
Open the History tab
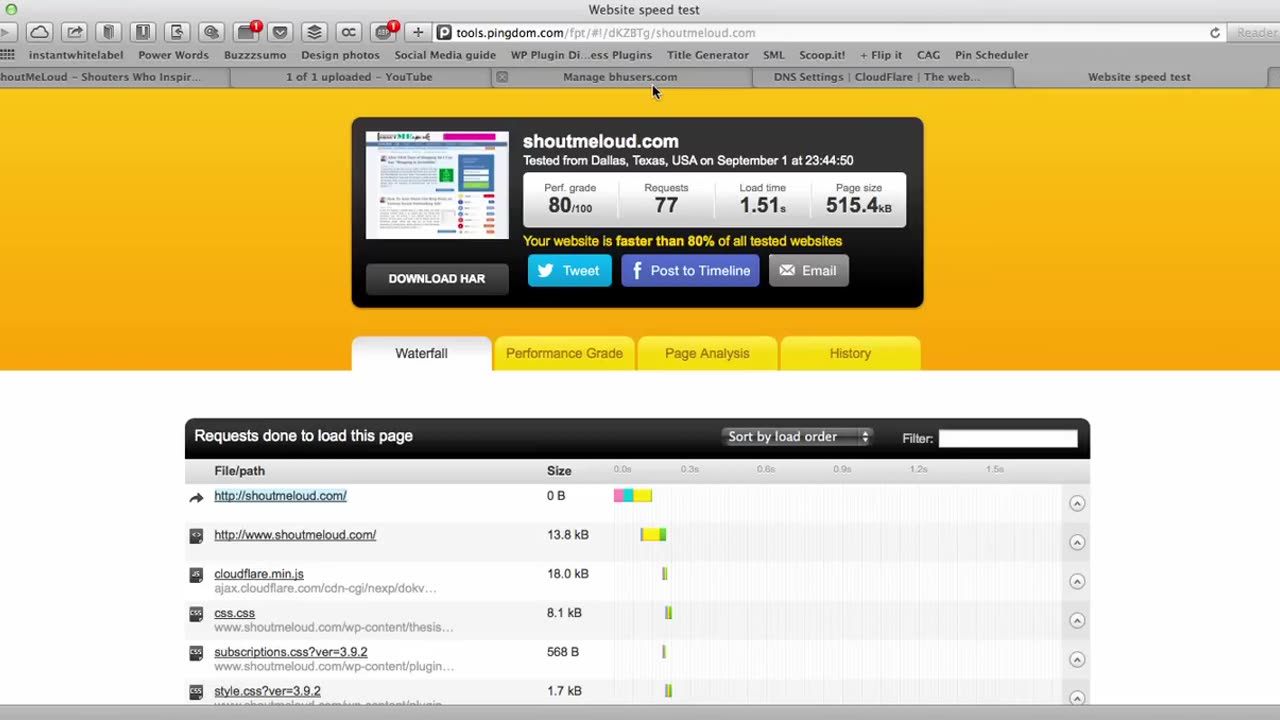coord(850,353)
